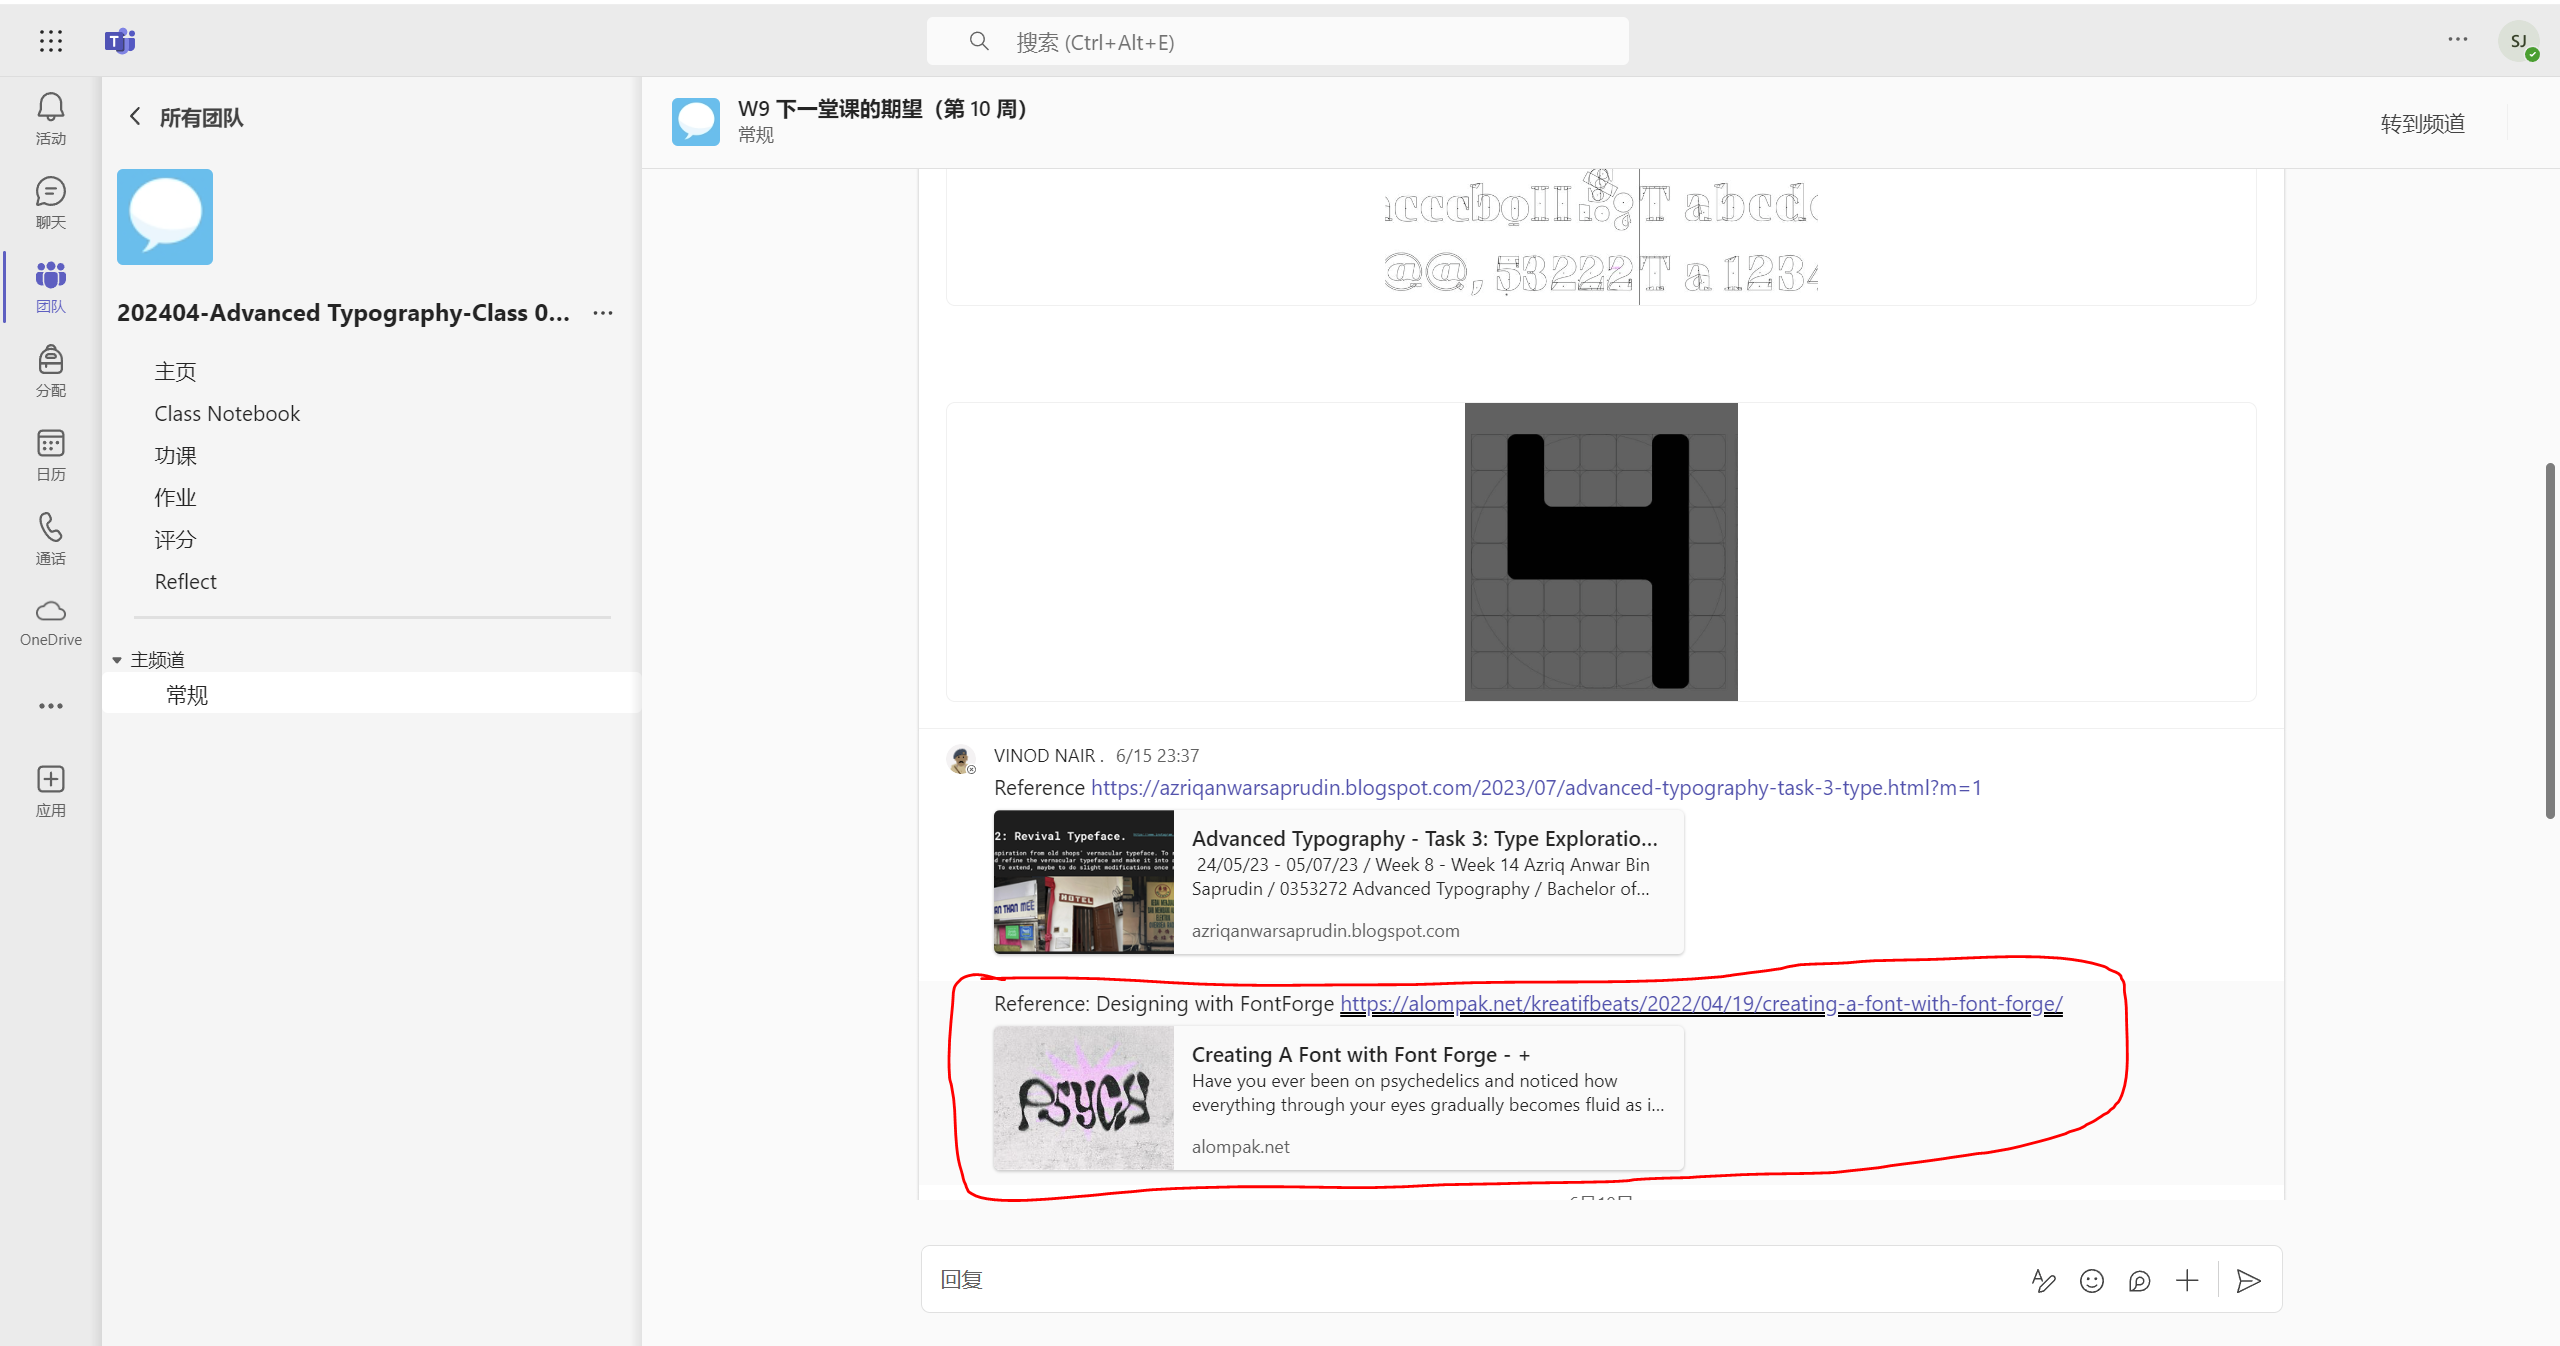The image size is (2560, 1346).
Task: Click the Psych graffiti preview thumbnail
Action: coord(1083,1099)
